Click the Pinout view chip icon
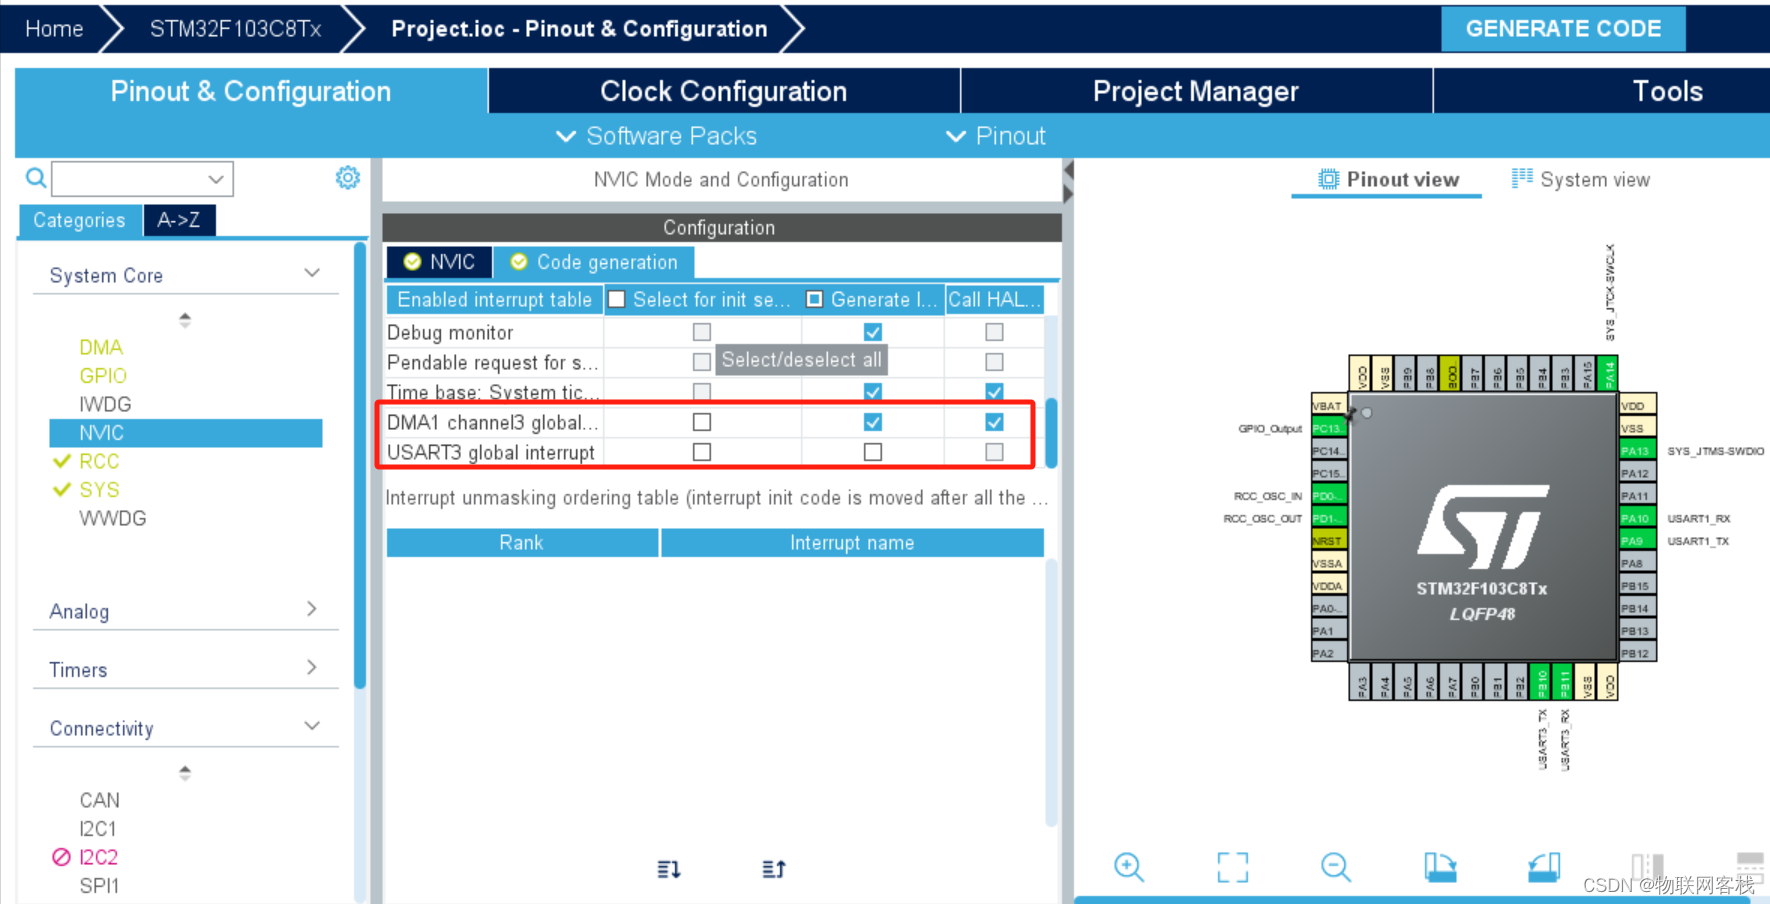The image size is (1770, 904). [1328, 179]
